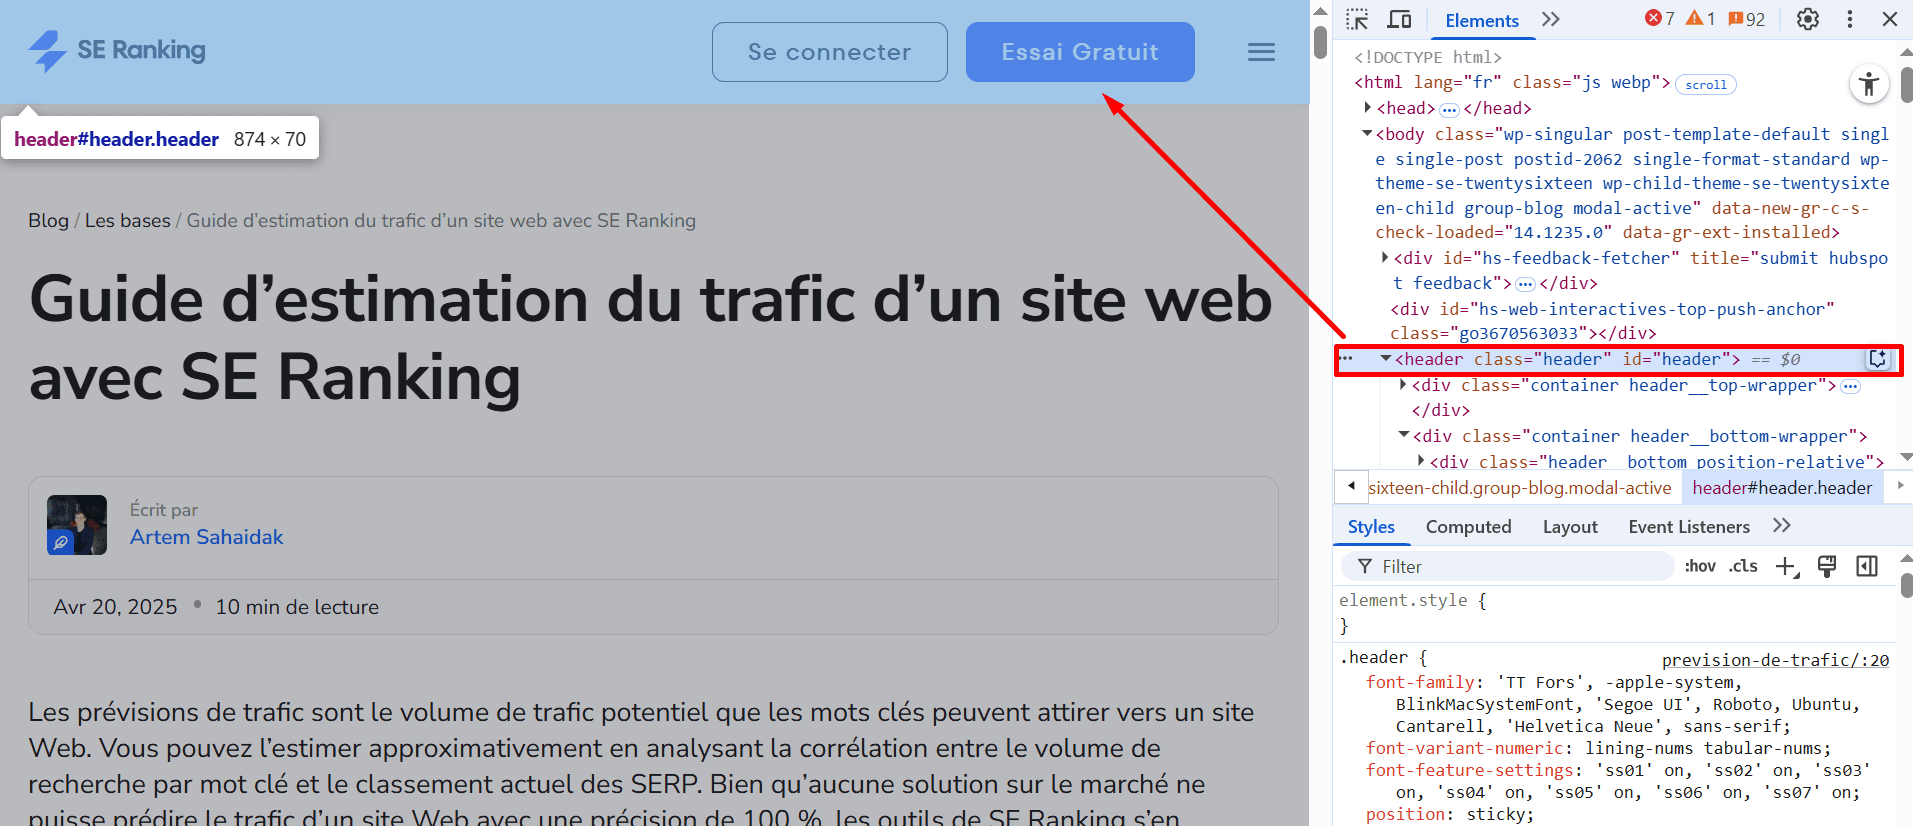Click the Elements panel vertical scrollbar
This screenshot has height=826, width=1913.
(1906, 84)
